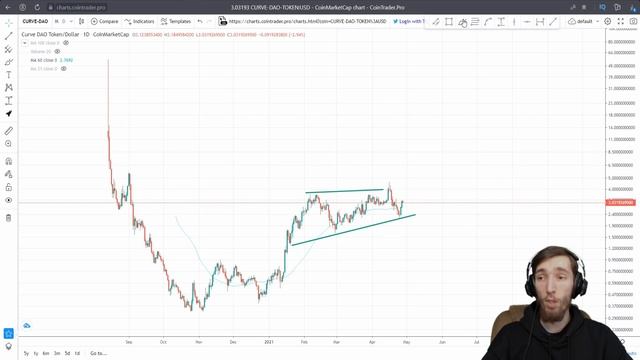Image resolution: width=640 pixels, height=360 pixels.
Task: Undo the last chart action
Action: 200,21
